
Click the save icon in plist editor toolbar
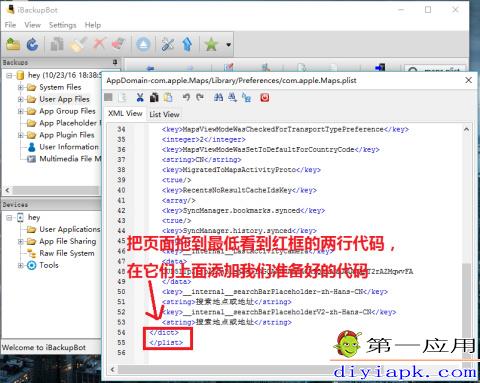108,97
